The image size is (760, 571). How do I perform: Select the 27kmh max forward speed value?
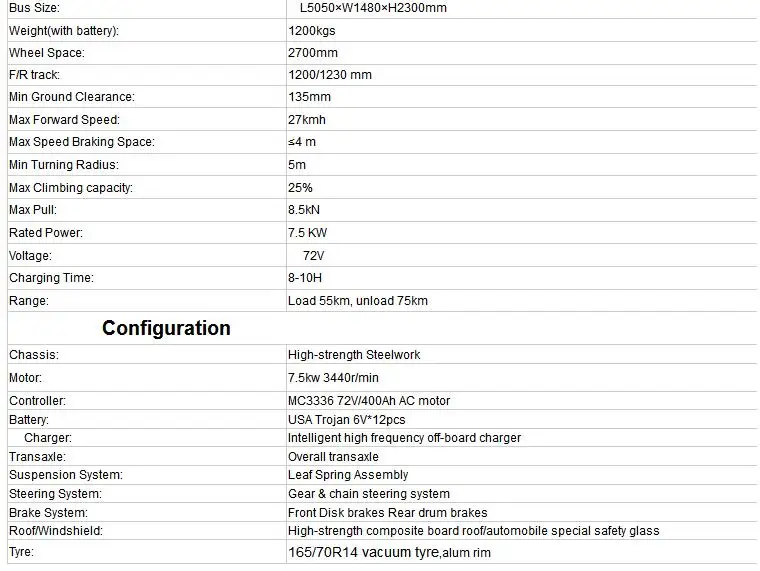tap(307, 120)
